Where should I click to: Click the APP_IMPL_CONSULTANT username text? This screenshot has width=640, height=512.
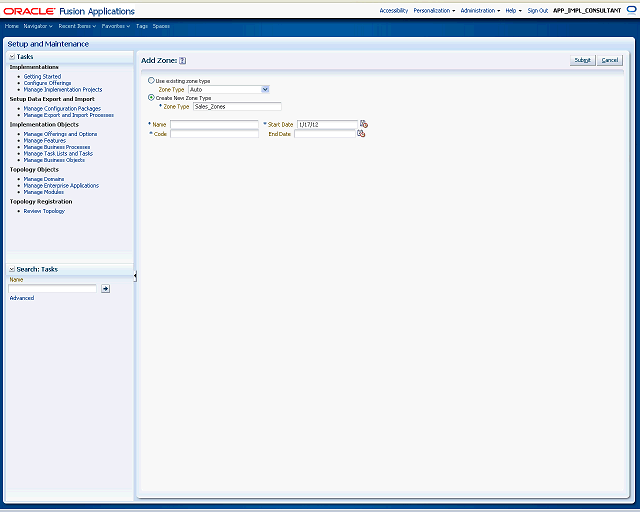pyautogui.click(x=587, y=11)
